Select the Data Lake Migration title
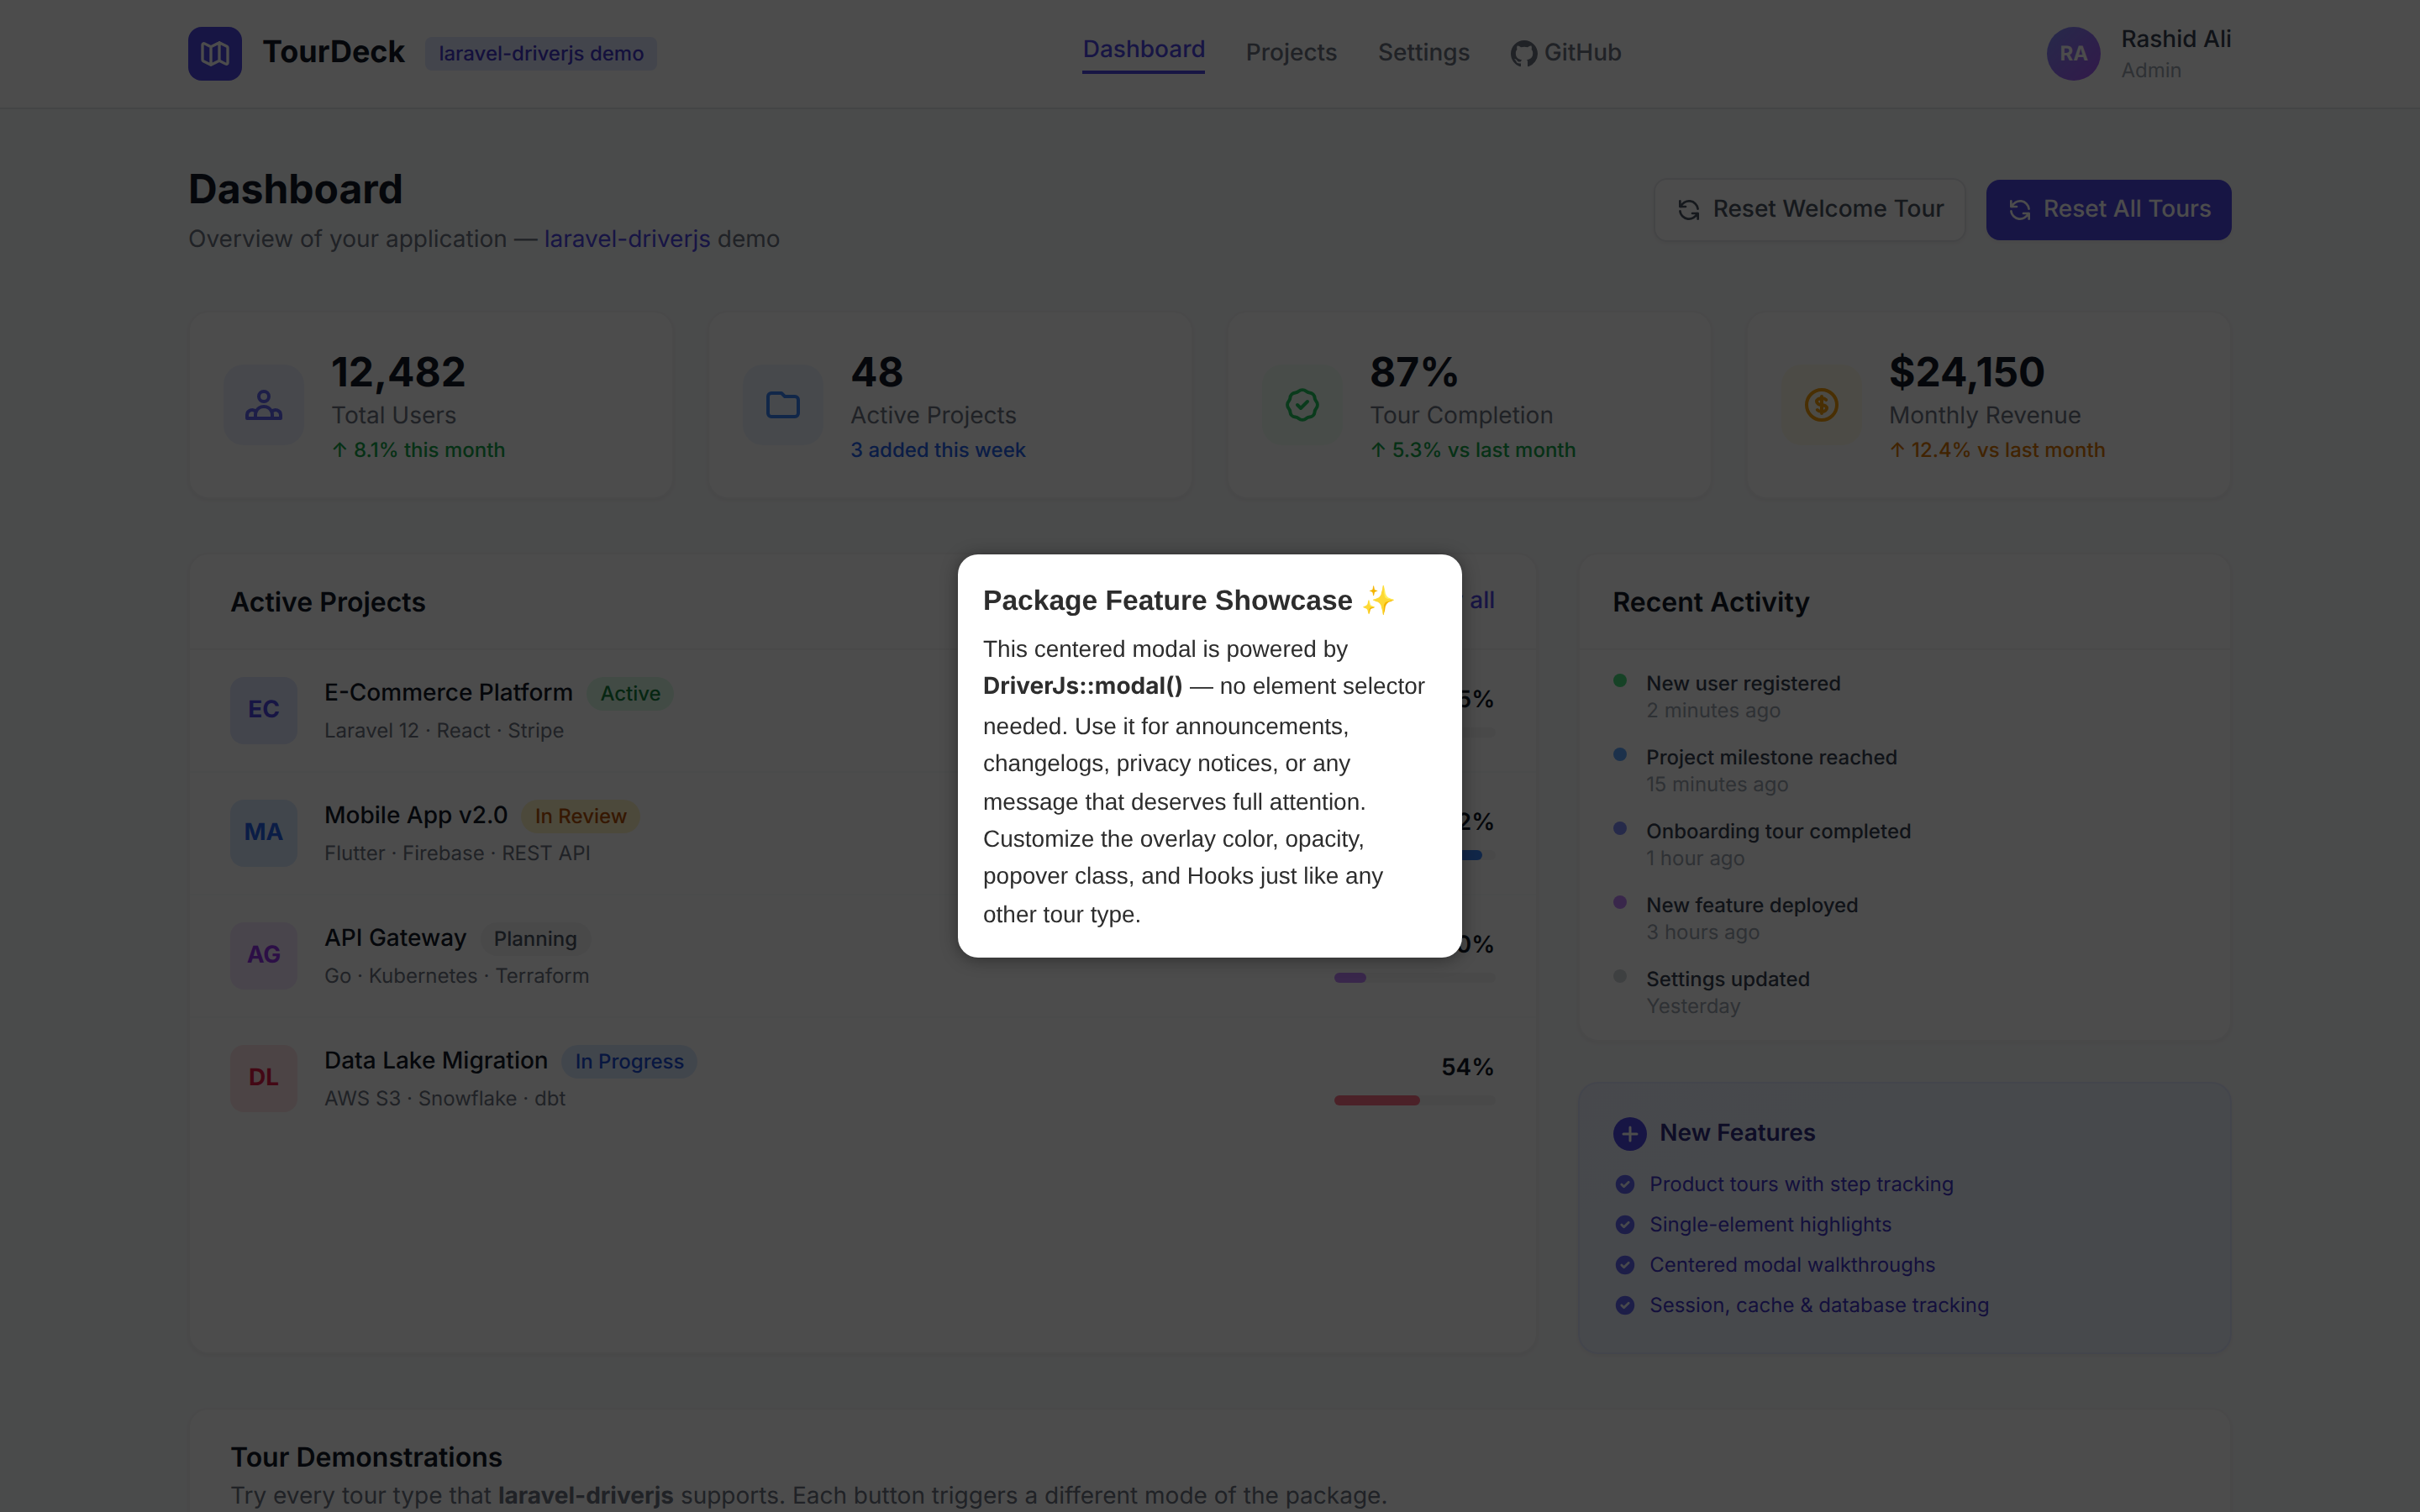Screen dimensions: 2420x1512 tap(436, 1061)
